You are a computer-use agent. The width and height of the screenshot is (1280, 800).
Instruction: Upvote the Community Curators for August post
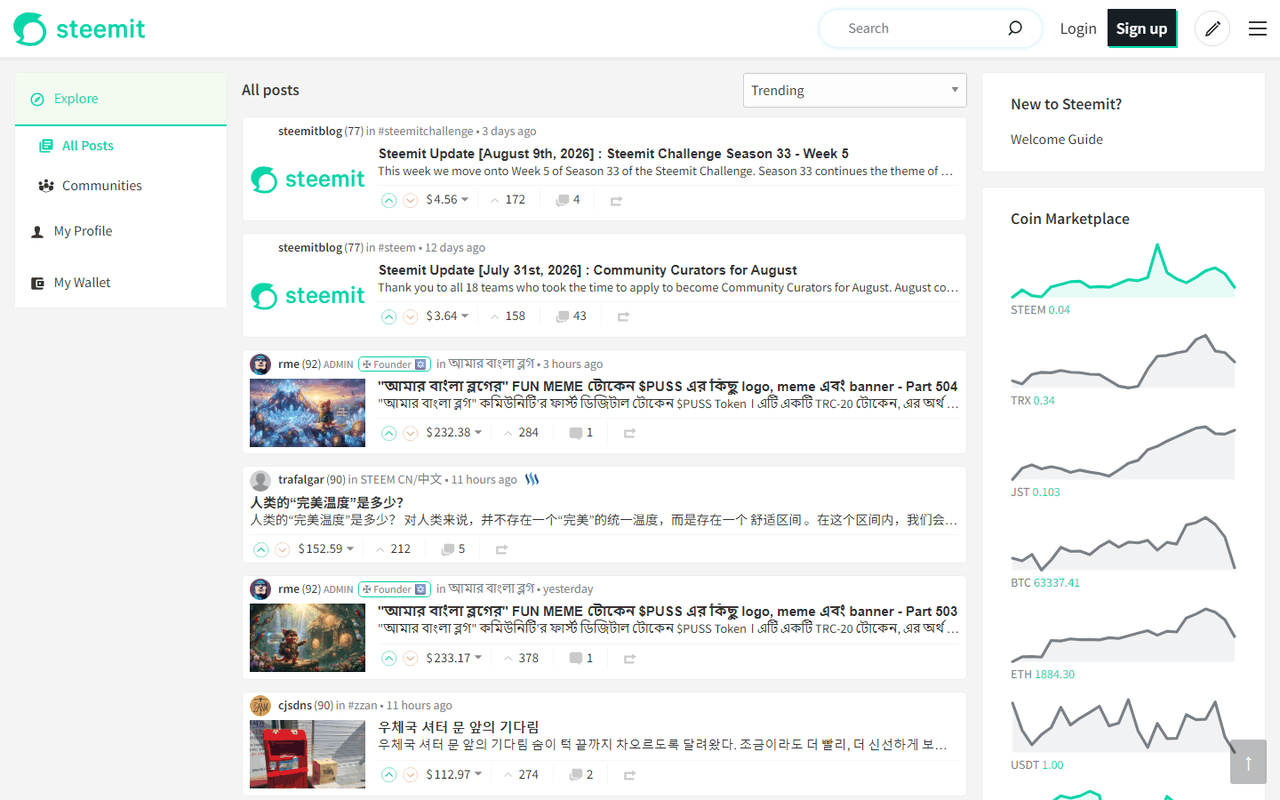389,316
